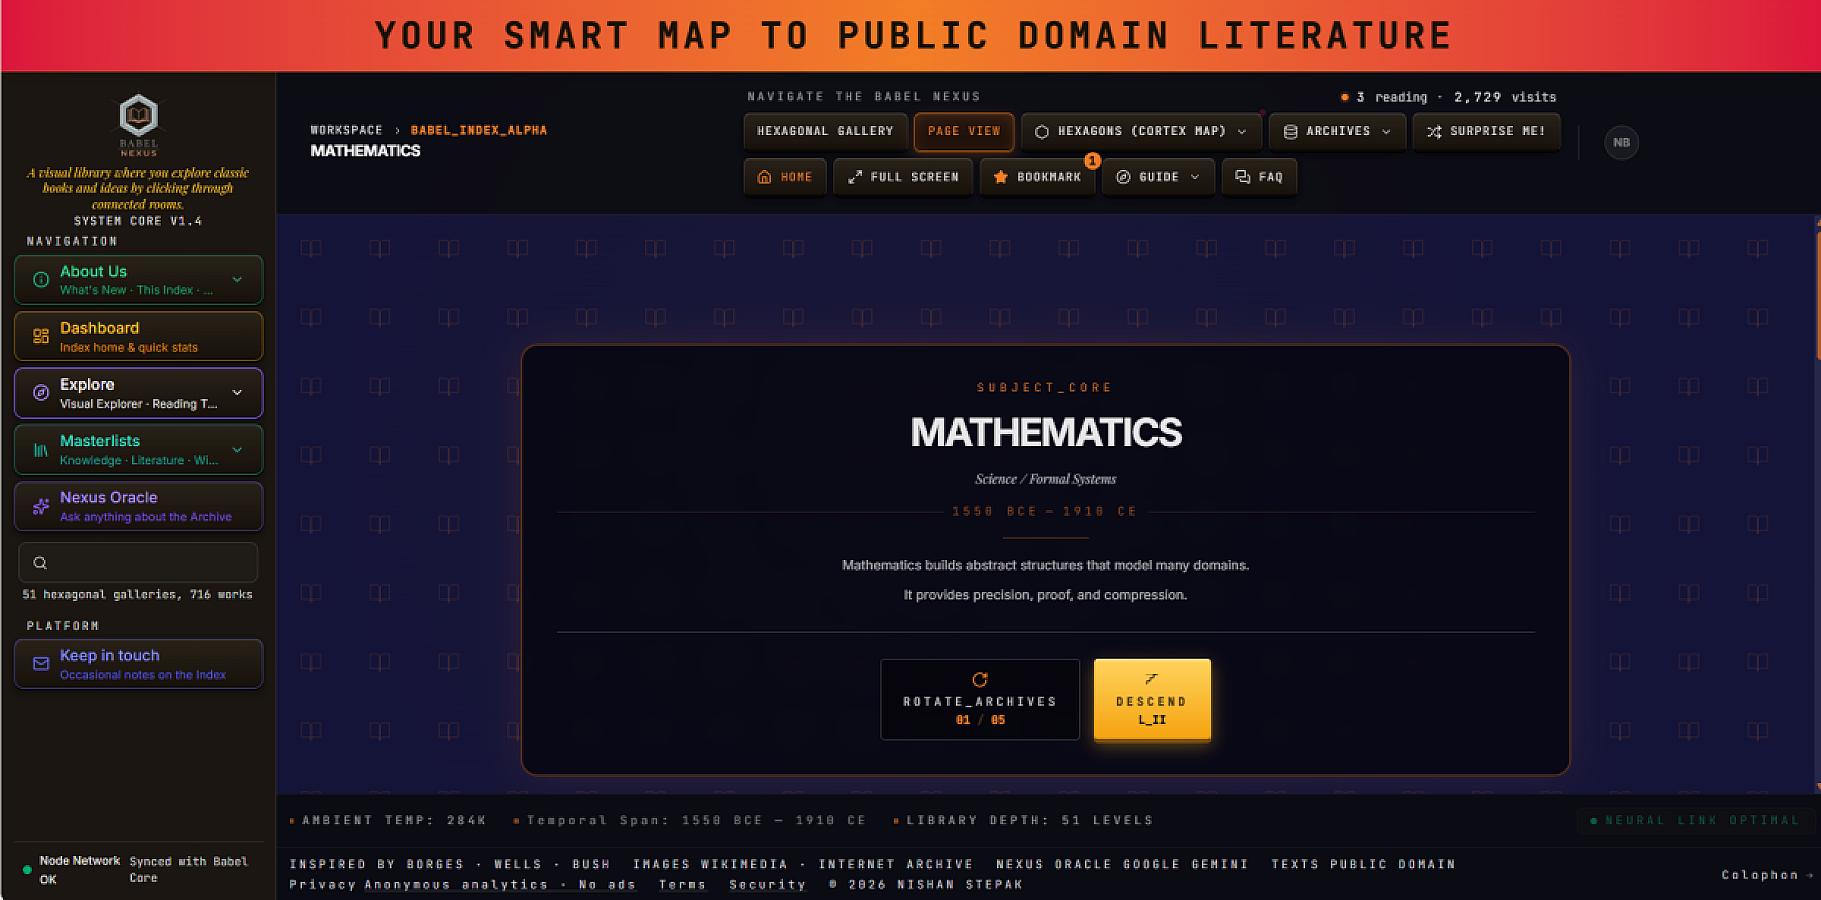The width and height of the screenshot is (1821, 900).
Task: Click the green Node Network status dot
Action: pos(27,870)
